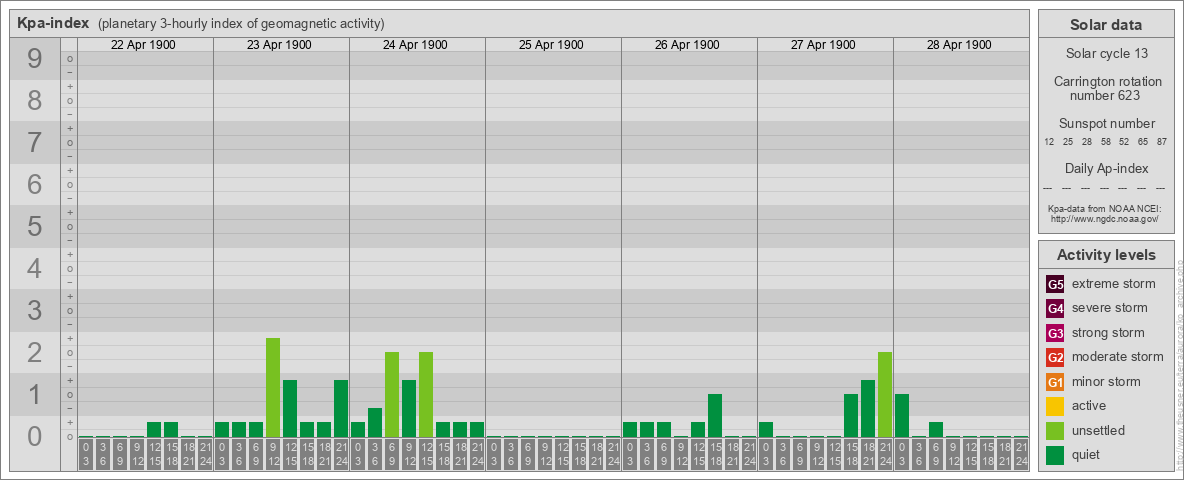
Task: Click the 'Solar data' panel heading
Action: (1106, 25)
